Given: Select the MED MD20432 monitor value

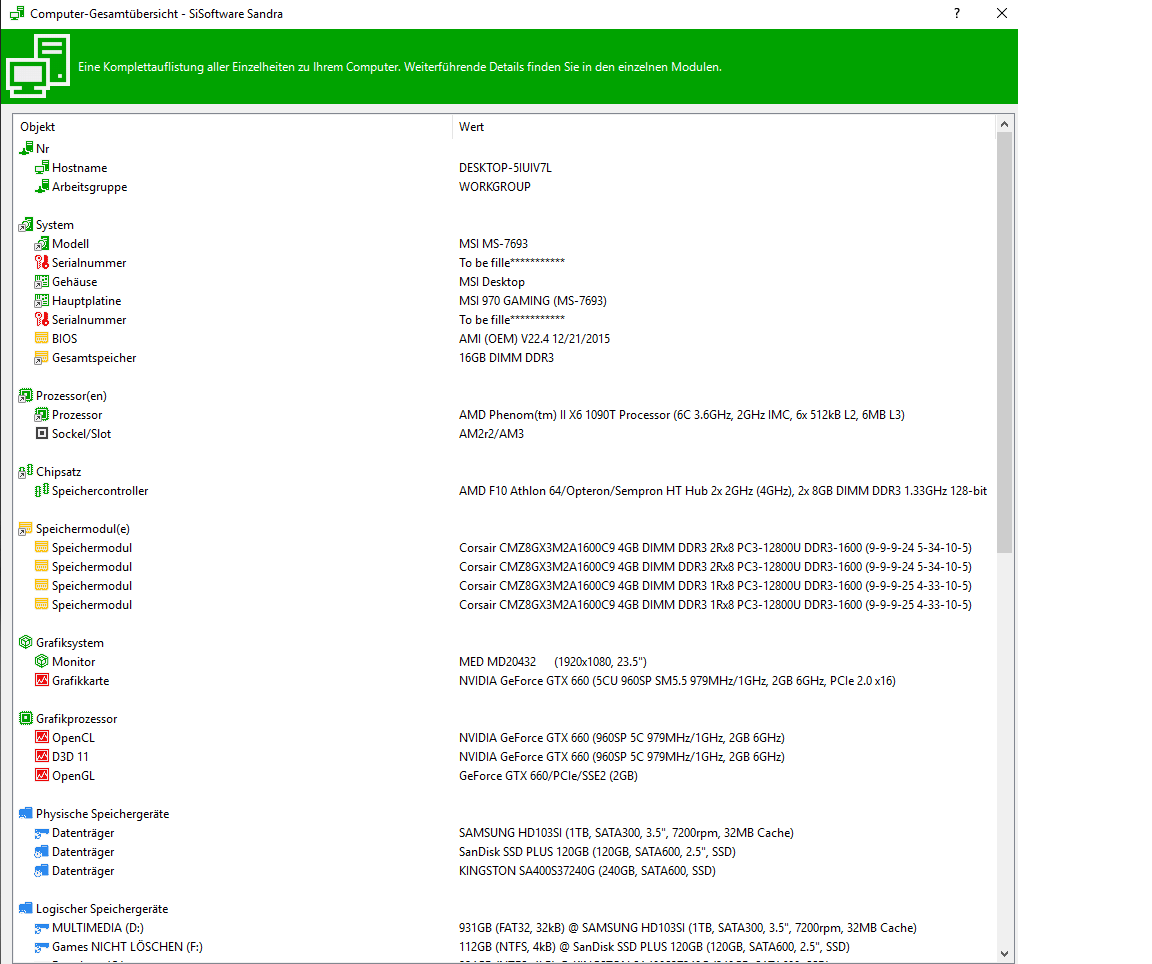Looking at the screenshot, I should [552, 661].
